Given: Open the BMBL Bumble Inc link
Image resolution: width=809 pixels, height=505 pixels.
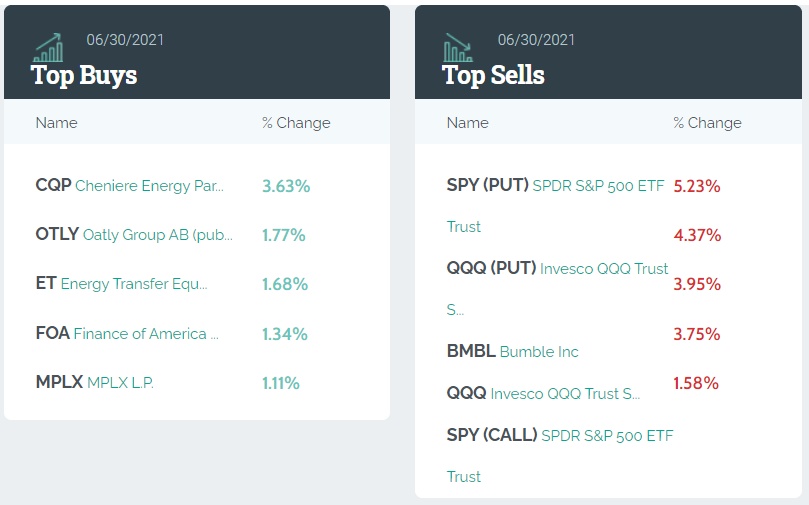Looking at the screenshot, I should [513, 351].
